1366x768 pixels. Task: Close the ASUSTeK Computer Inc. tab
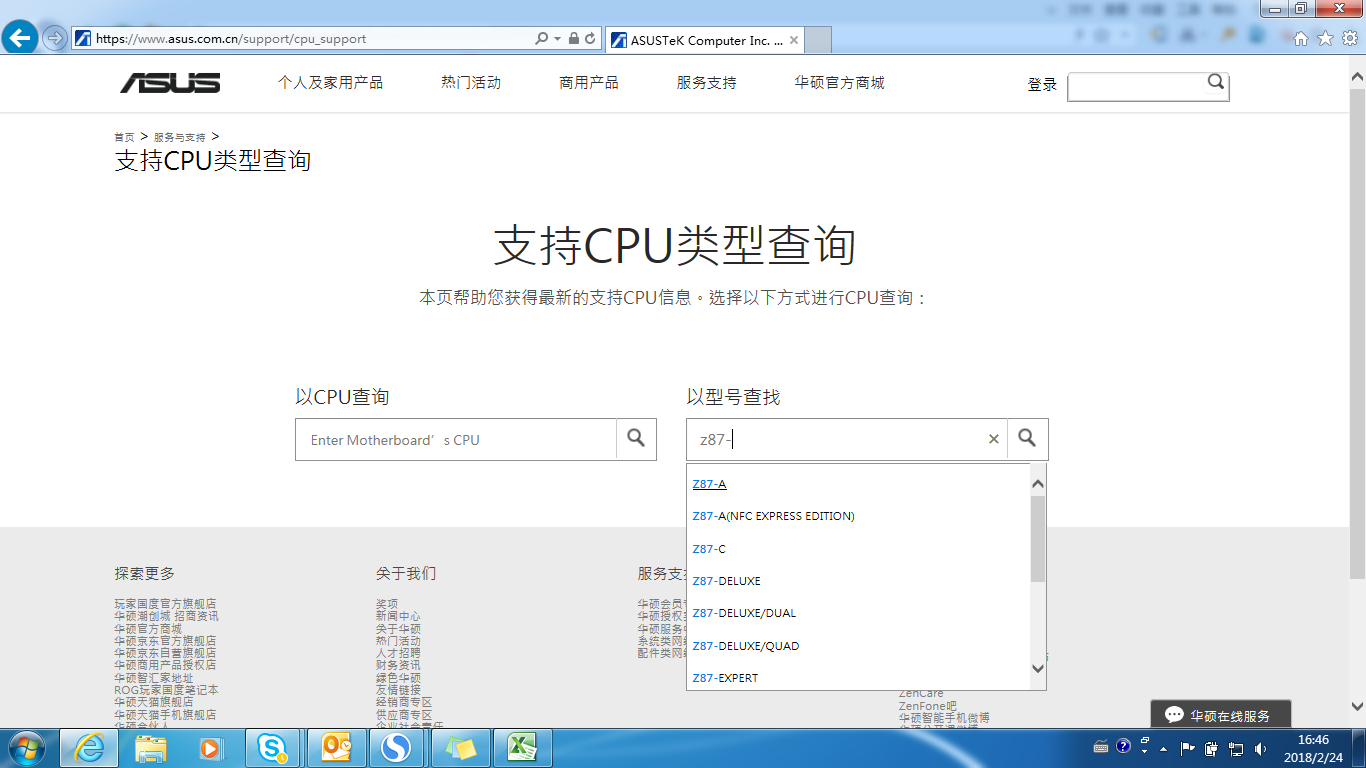(x=794, y=41)
